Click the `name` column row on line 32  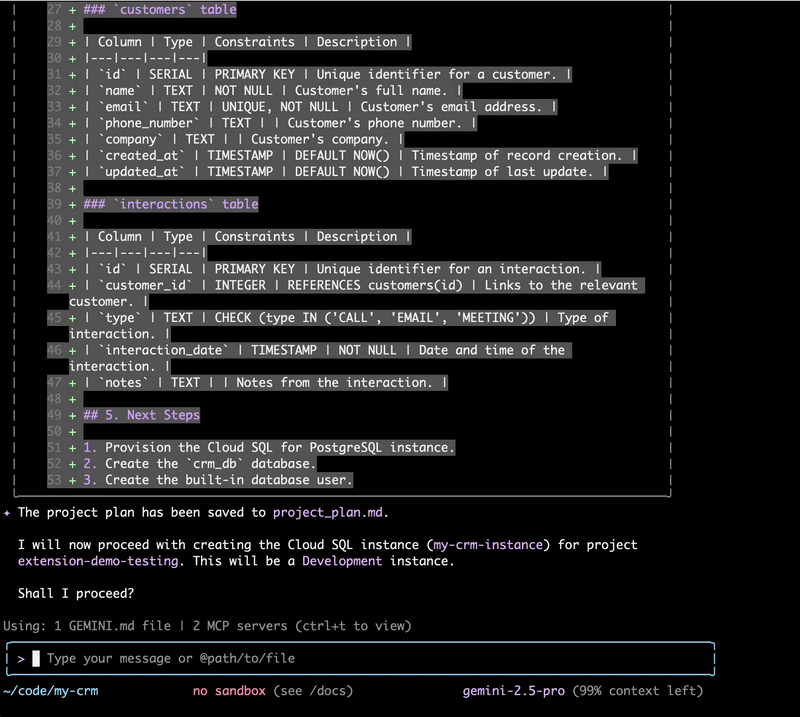(x=272, y=90)
